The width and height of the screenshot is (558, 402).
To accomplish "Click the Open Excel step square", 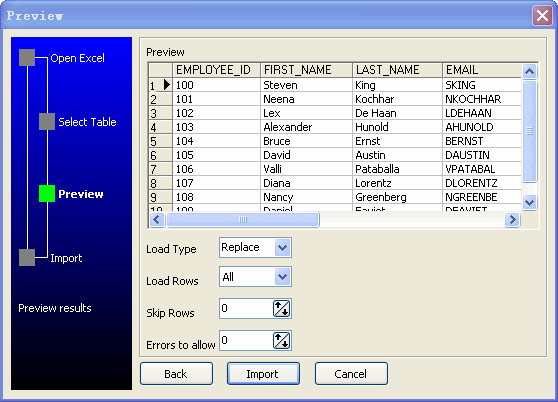I will tap(27, 58).
